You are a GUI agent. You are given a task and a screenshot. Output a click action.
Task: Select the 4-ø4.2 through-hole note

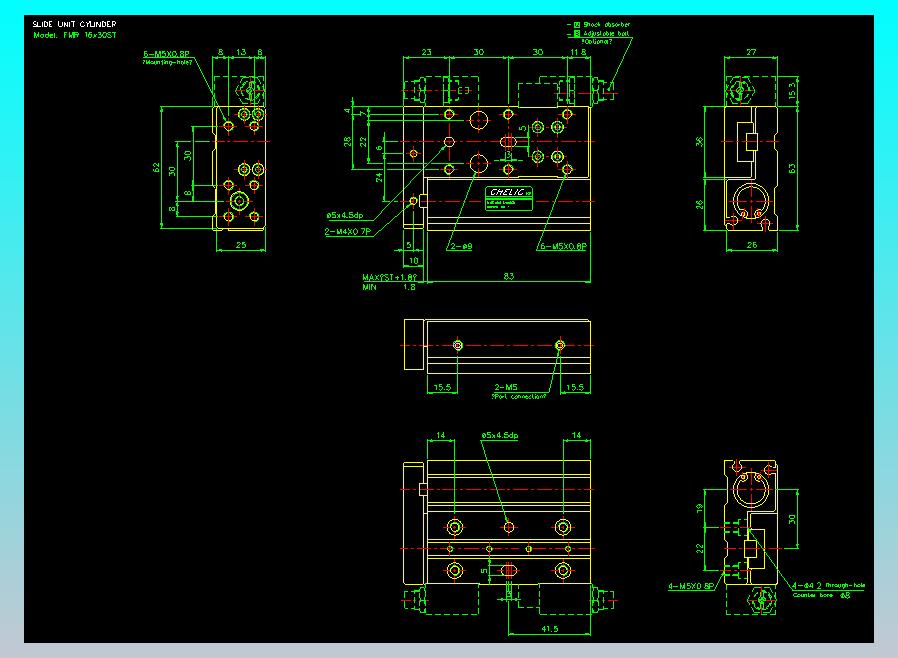[828, 585]
